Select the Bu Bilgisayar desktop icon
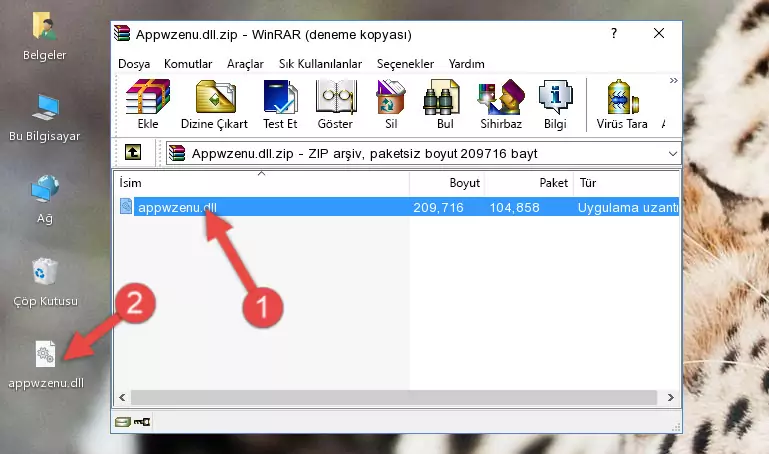The image size is (769, 454). [x=45, y=118]
